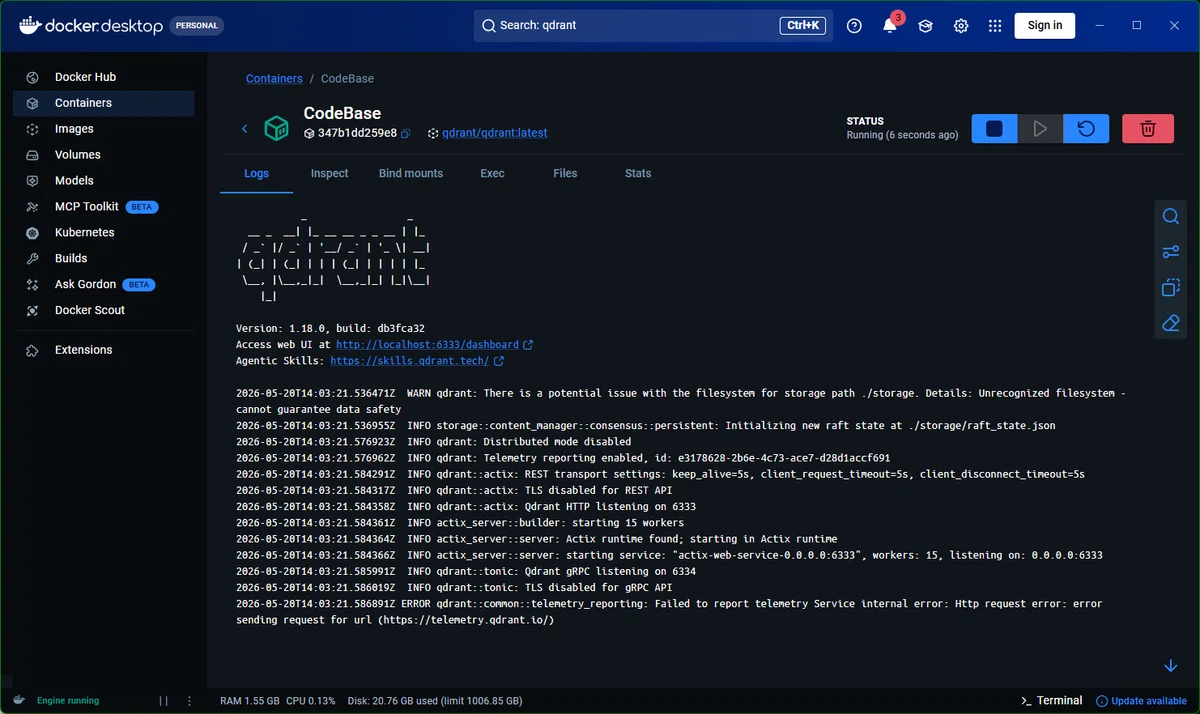1200x714 pixels.
Task: Jump to bottom of logs arrow
Action: (x=1170, y=666)
